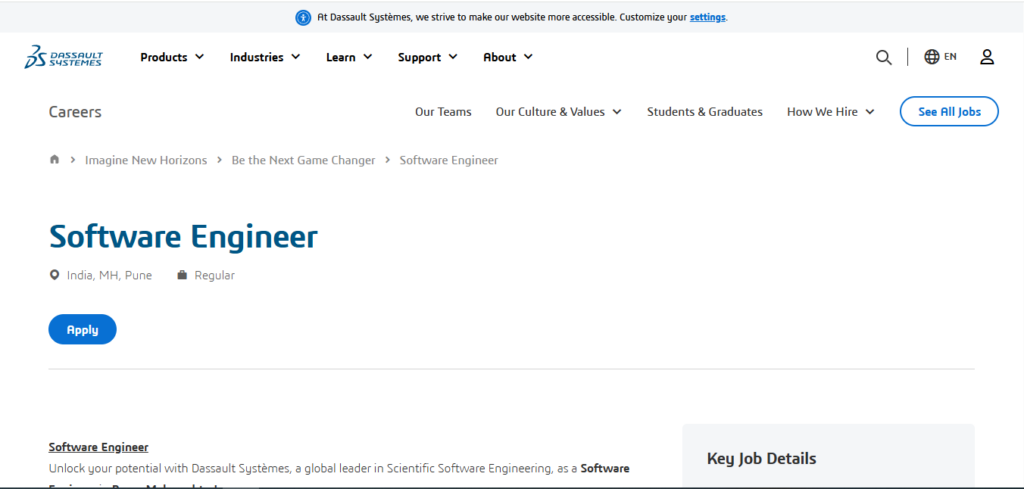Go to home via breadcrumb house icon
Image resolution: width=1024 pixels, height=489 pixels.
(x=54, y=159)
